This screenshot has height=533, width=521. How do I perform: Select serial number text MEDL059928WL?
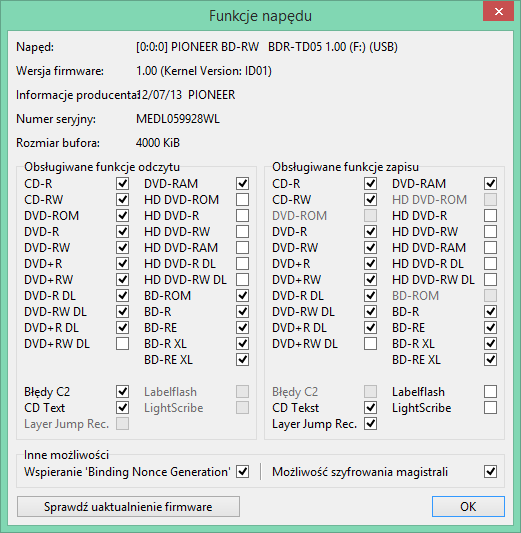pos(178,119)
